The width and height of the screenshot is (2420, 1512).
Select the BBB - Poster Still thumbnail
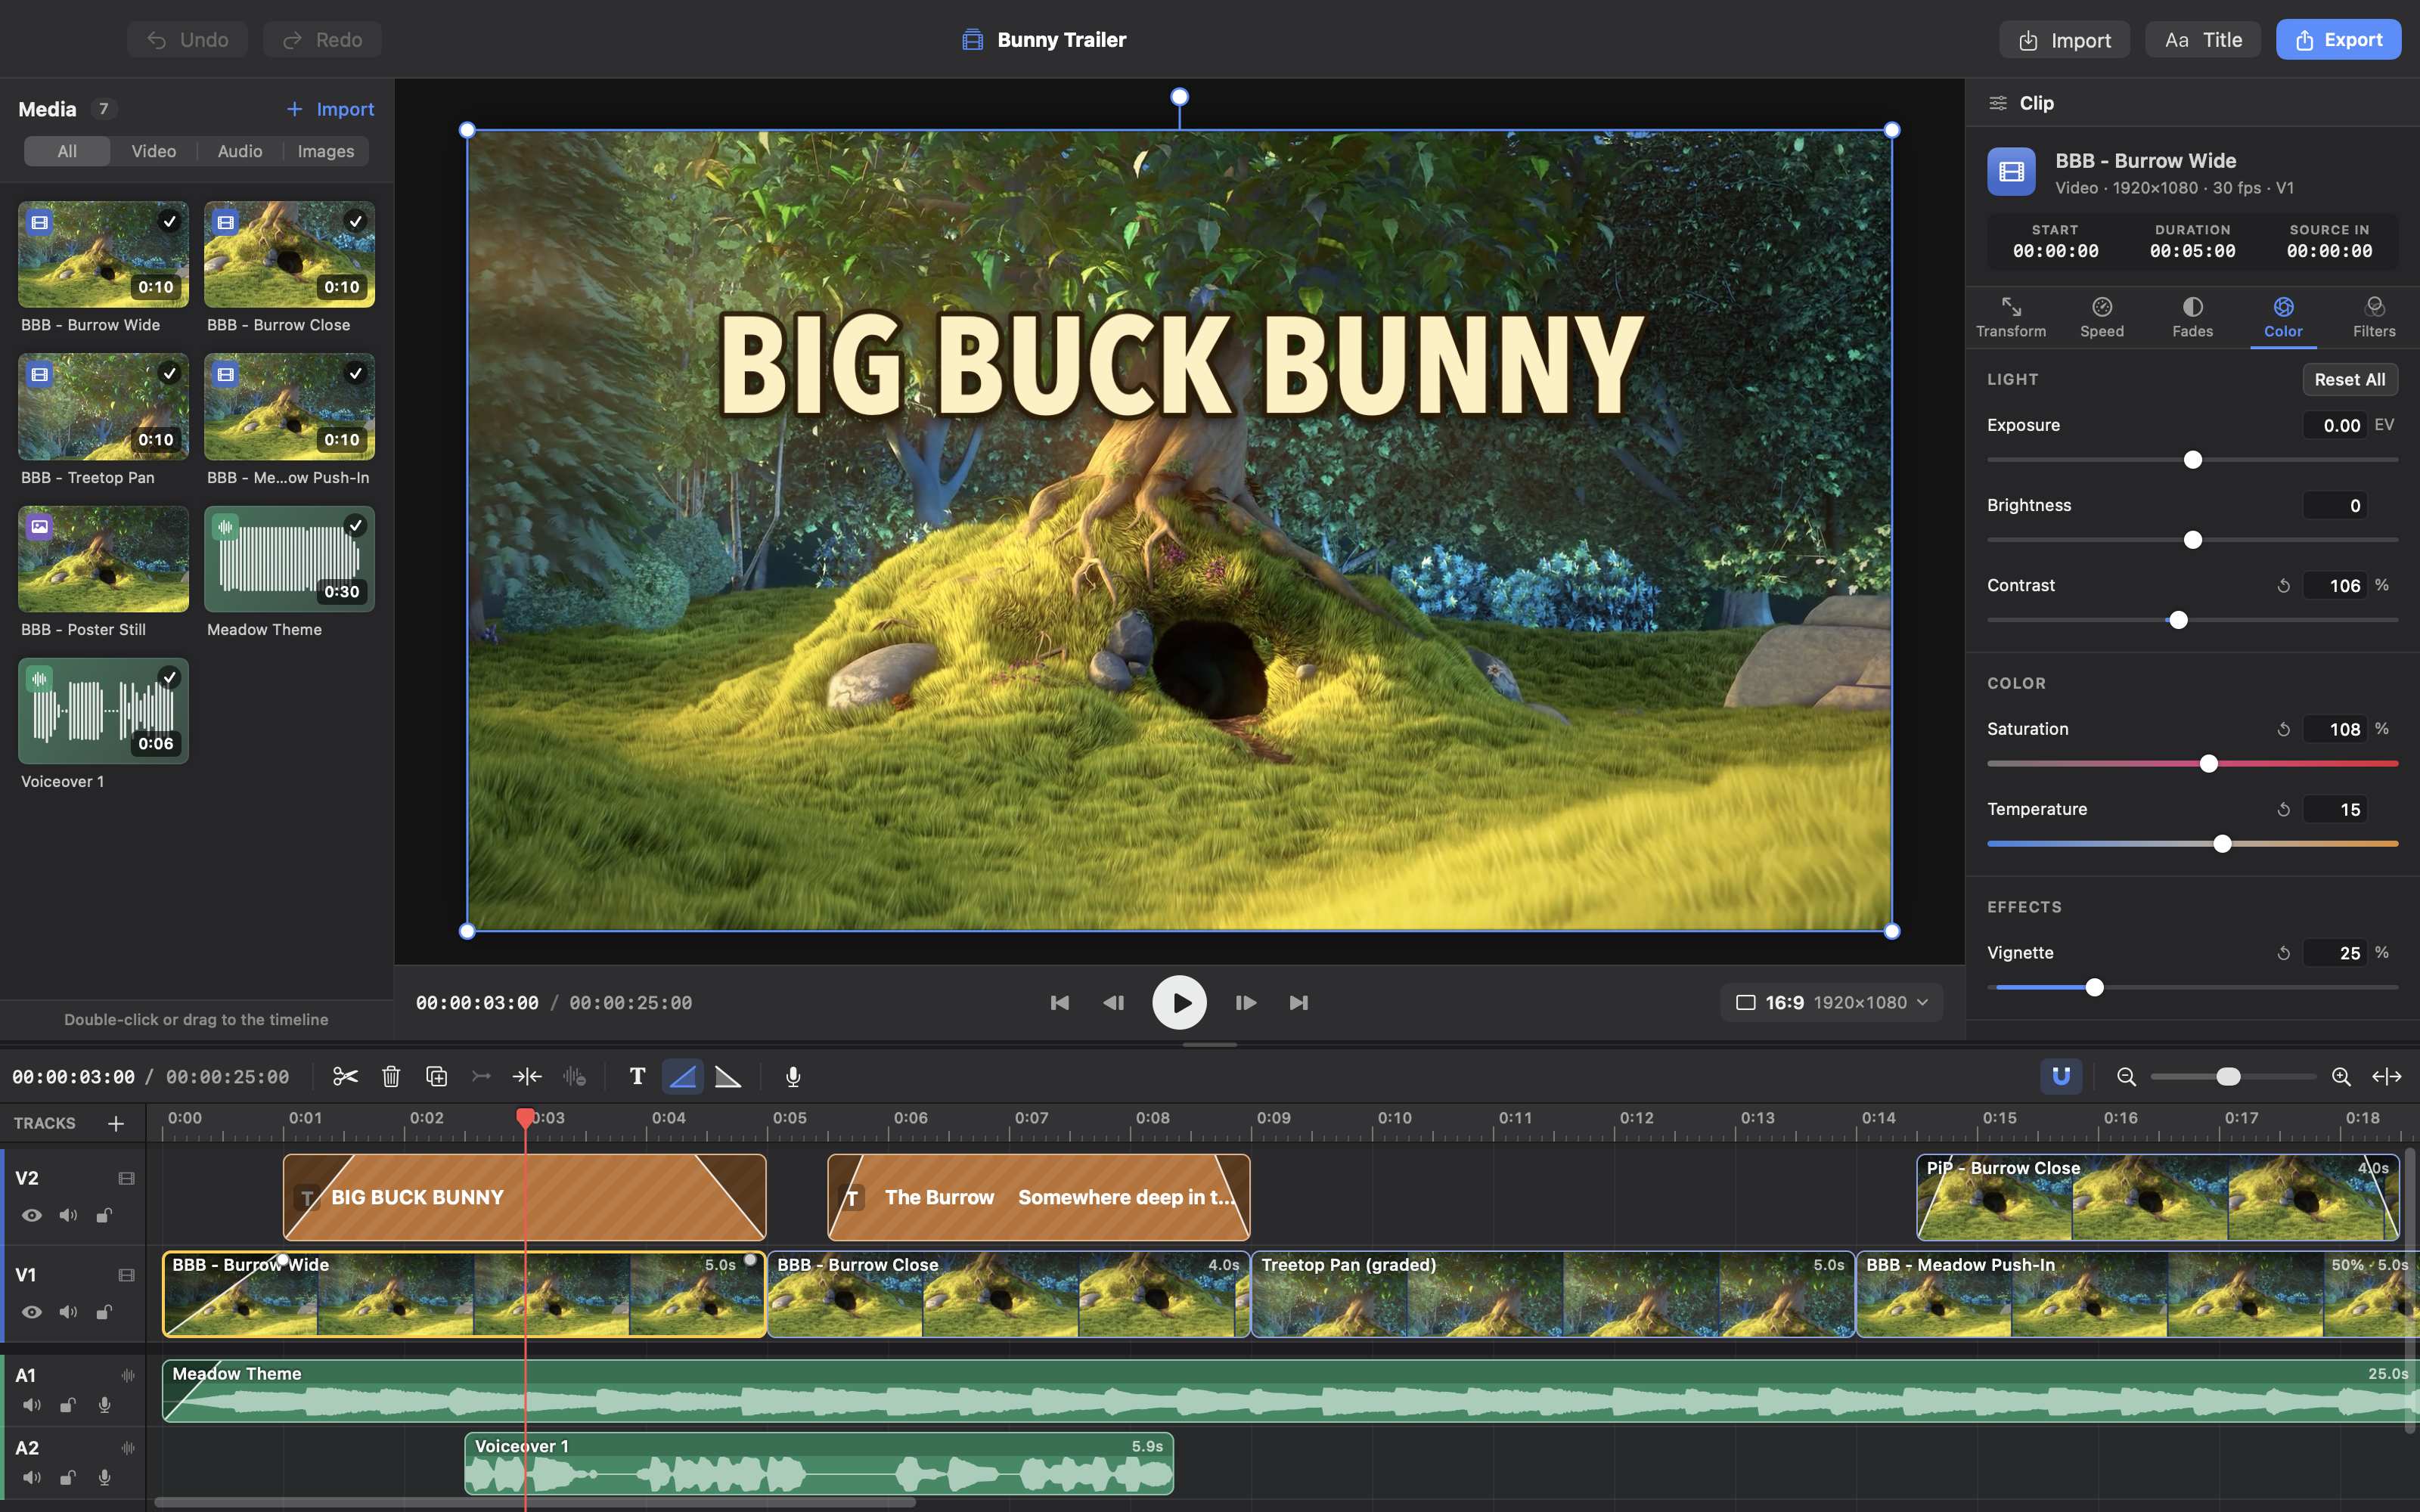point(103,559)
